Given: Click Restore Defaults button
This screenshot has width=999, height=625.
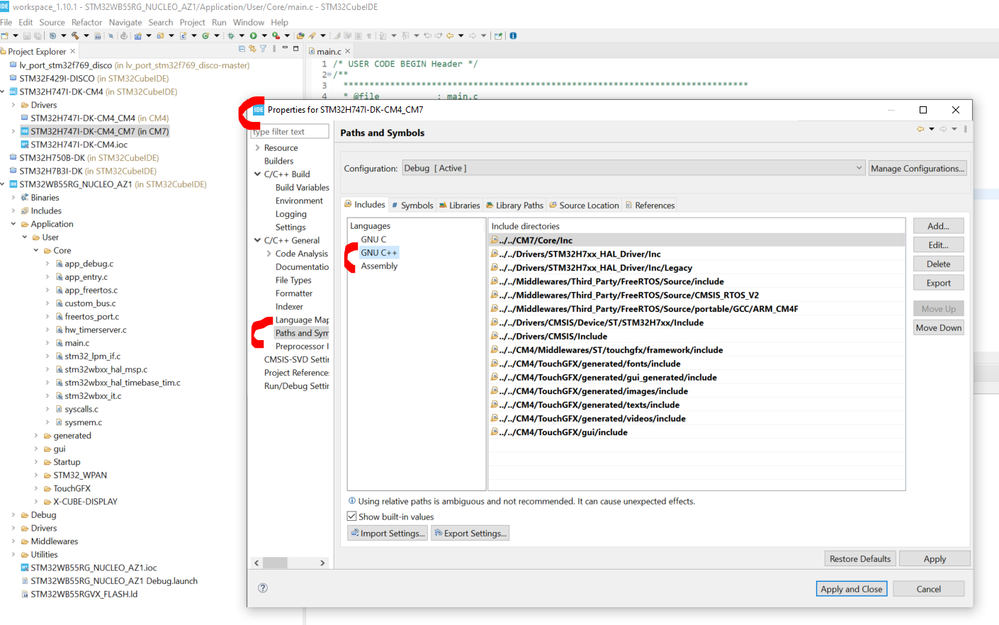Looking at the screenshot, I should click(859, 559).
